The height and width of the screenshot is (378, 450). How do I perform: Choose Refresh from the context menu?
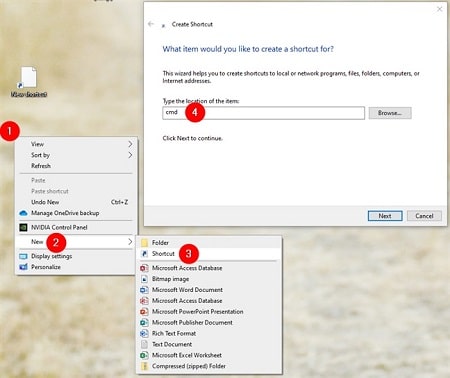[41, 166]
